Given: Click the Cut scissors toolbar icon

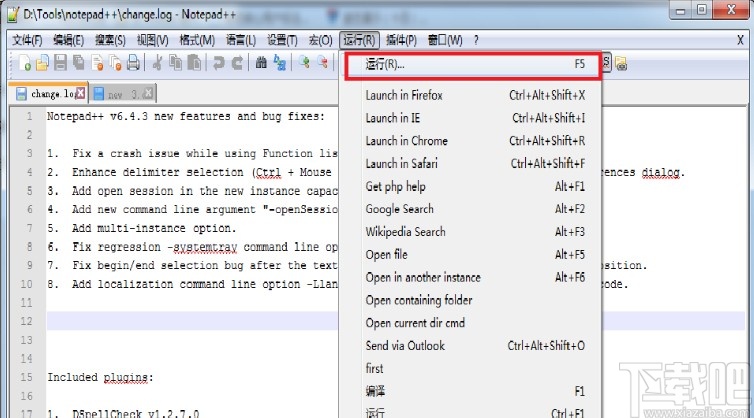Looking at the screenshot, I should [157, 63].
